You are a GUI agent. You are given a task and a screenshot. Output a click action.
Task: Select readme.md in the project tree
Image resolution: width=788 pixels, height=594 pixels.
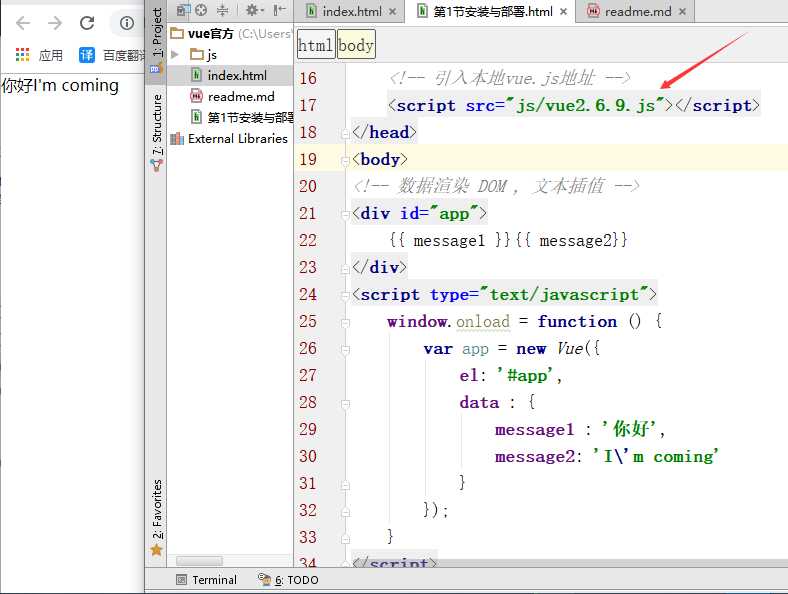point(232,96)
